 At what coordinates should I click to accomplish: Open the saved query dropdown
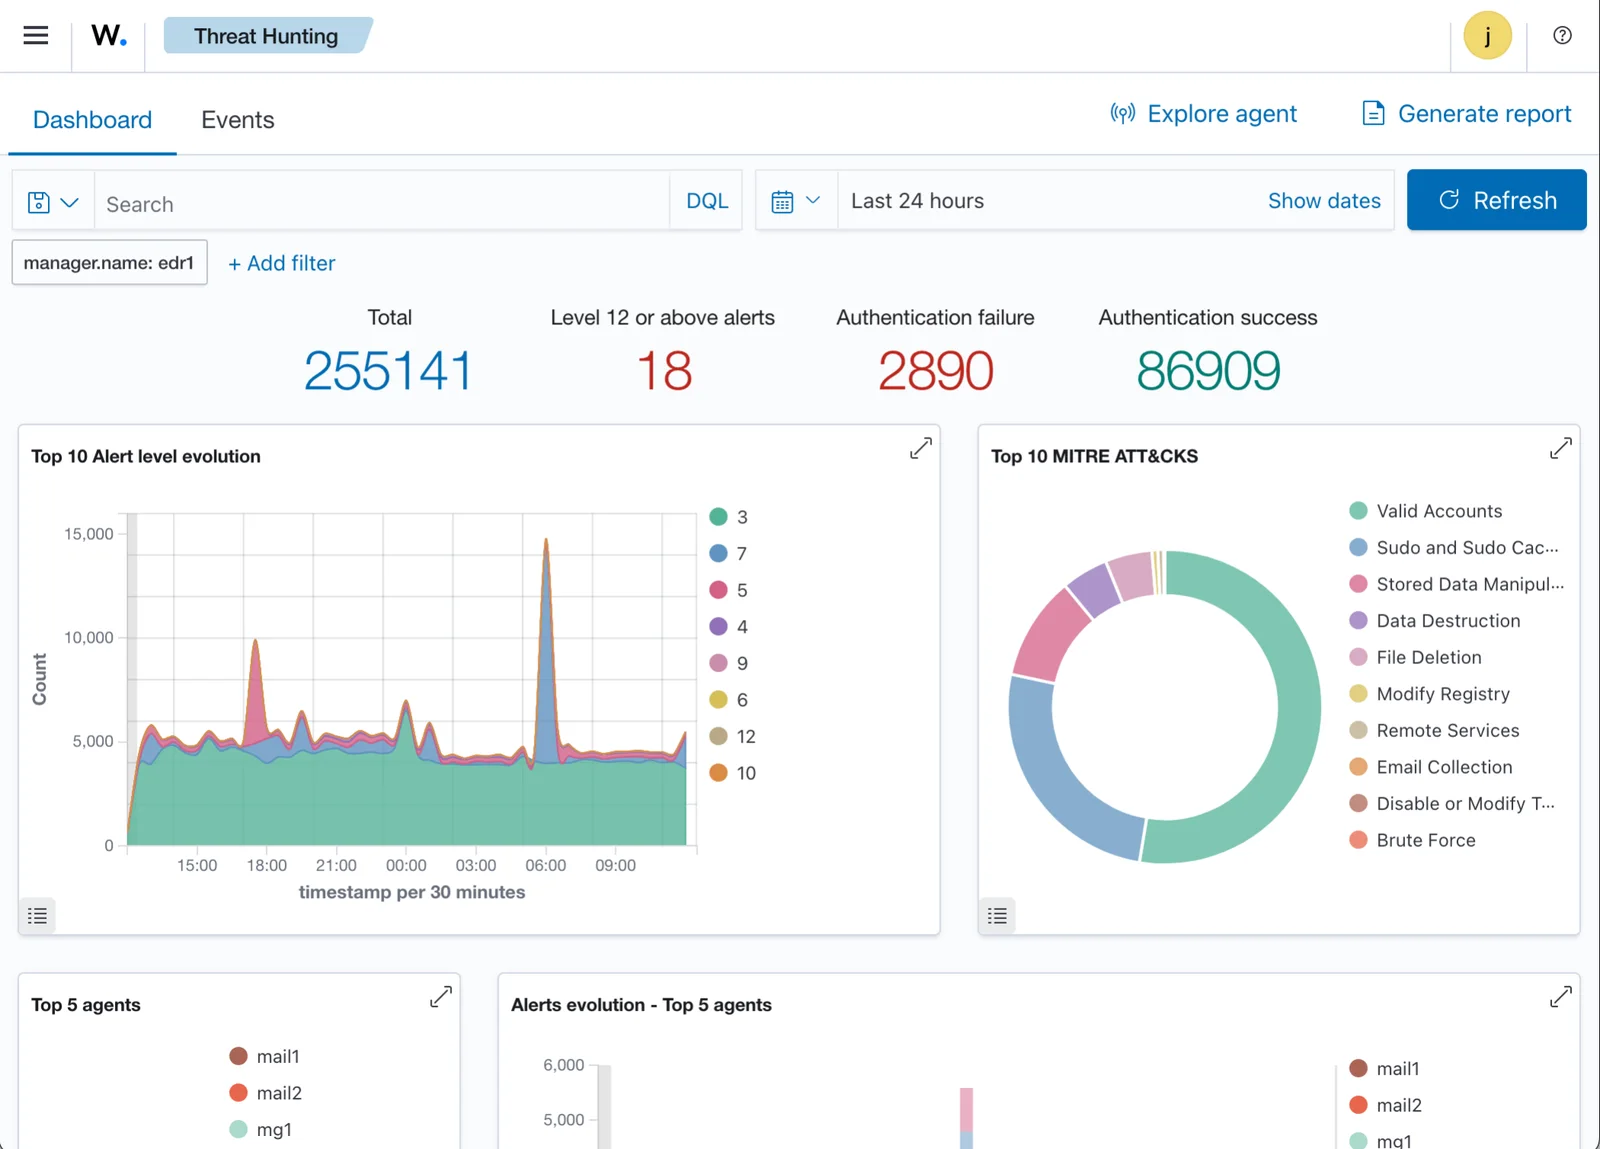[x=53, y=203]
